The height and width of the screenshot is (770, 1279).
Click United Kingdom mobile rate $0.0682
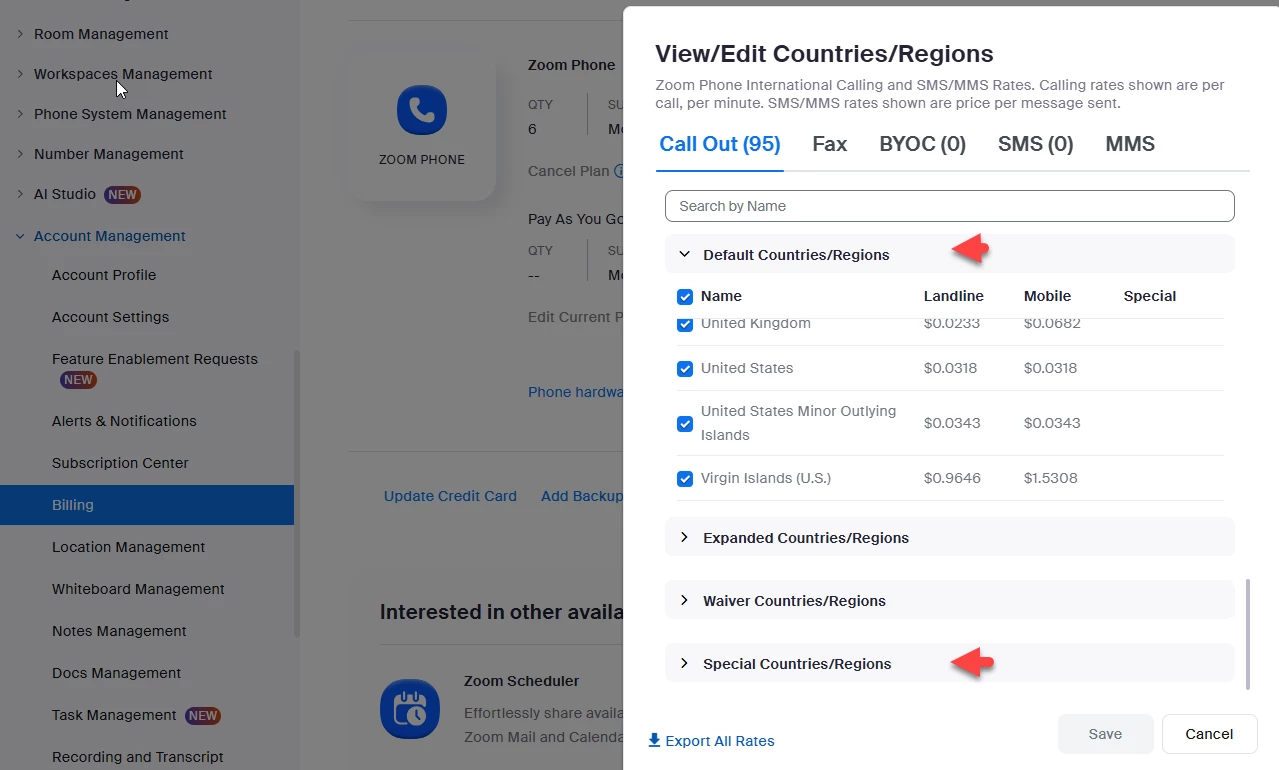(x=1051, y=323)
